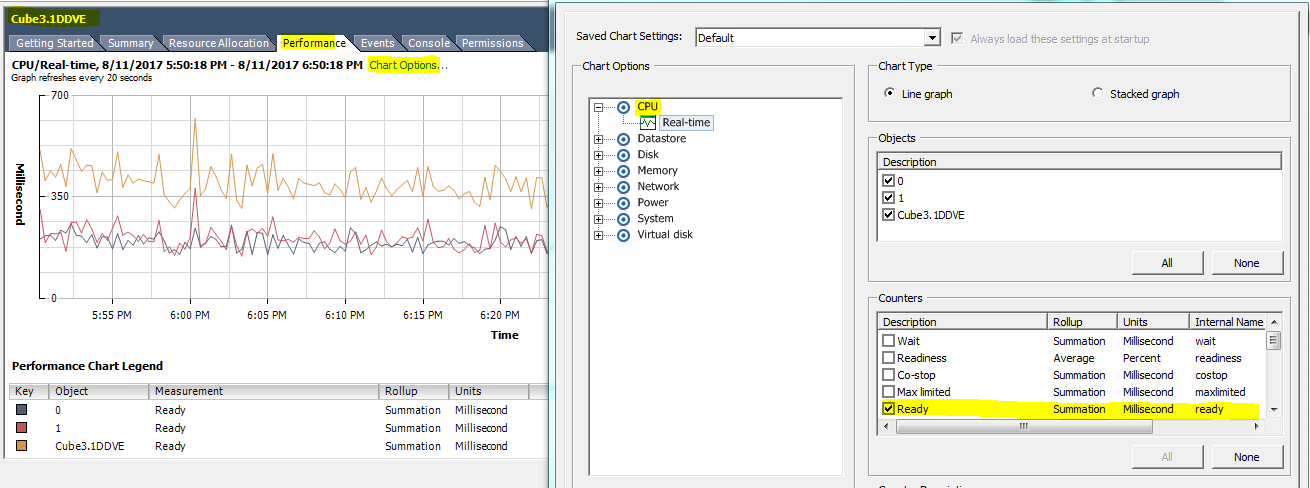
Task: Click the All button under Objects
Action: [x=1167, y=262]
